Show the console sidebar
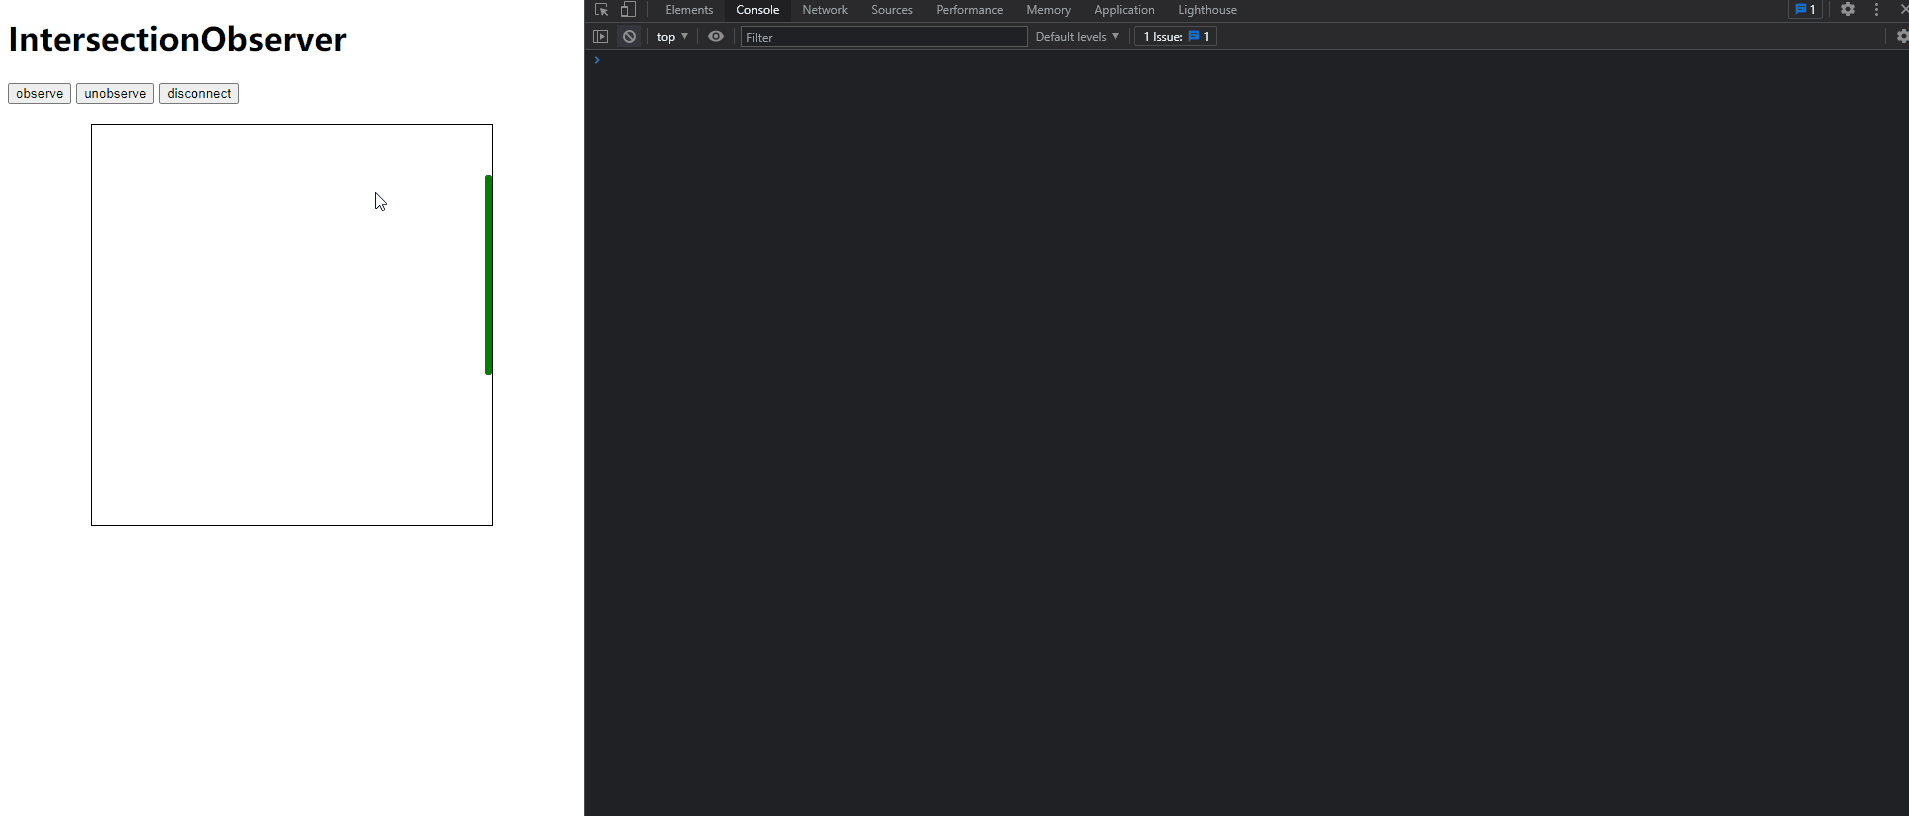 tap(600, 37)
